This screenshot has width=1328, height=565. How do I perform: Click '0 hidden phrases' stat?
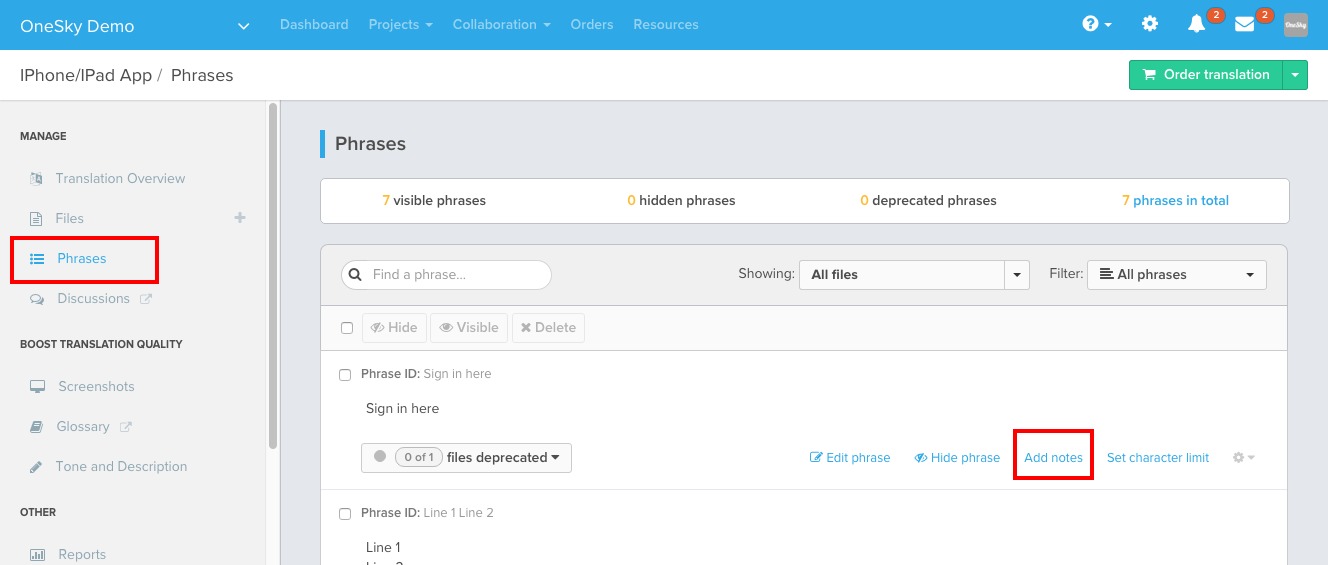click(681, 201)
